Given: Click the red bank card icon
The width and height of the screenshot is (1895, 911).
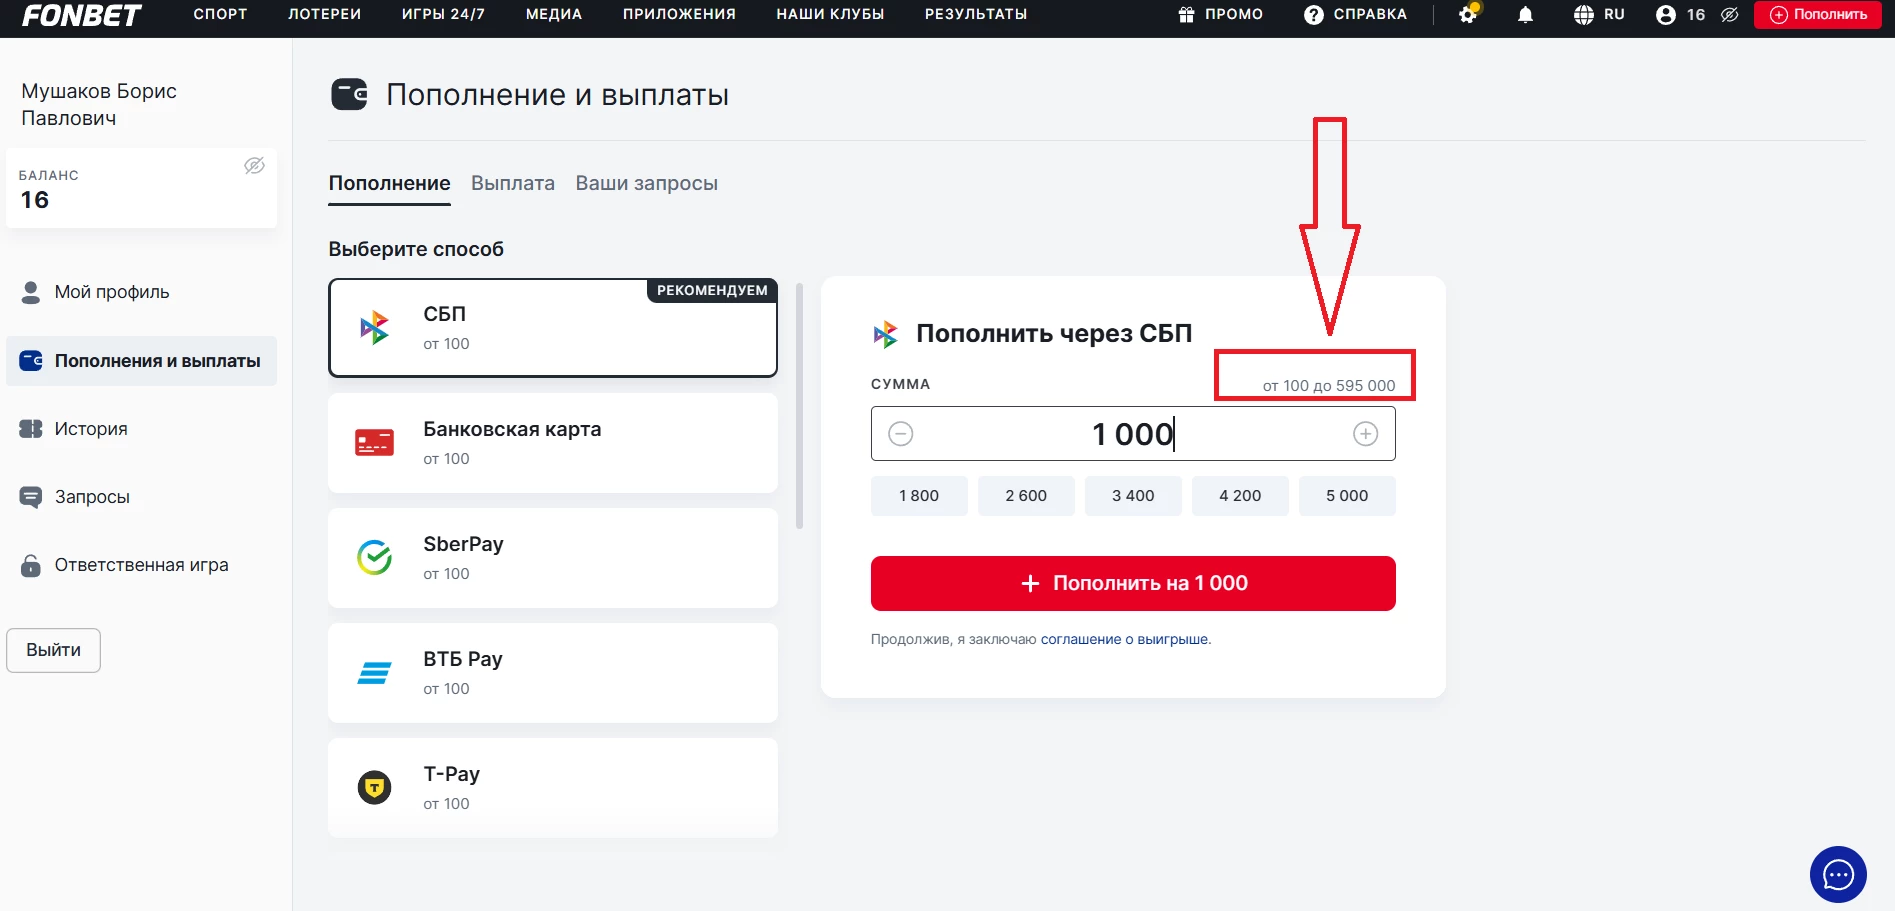Looking at the screenshot, I should pos(374,443).
